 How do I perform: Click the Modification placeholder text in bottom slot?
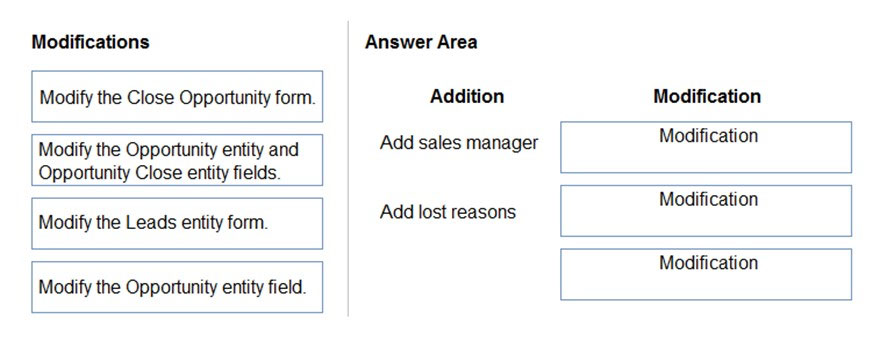tap(708, 263)
